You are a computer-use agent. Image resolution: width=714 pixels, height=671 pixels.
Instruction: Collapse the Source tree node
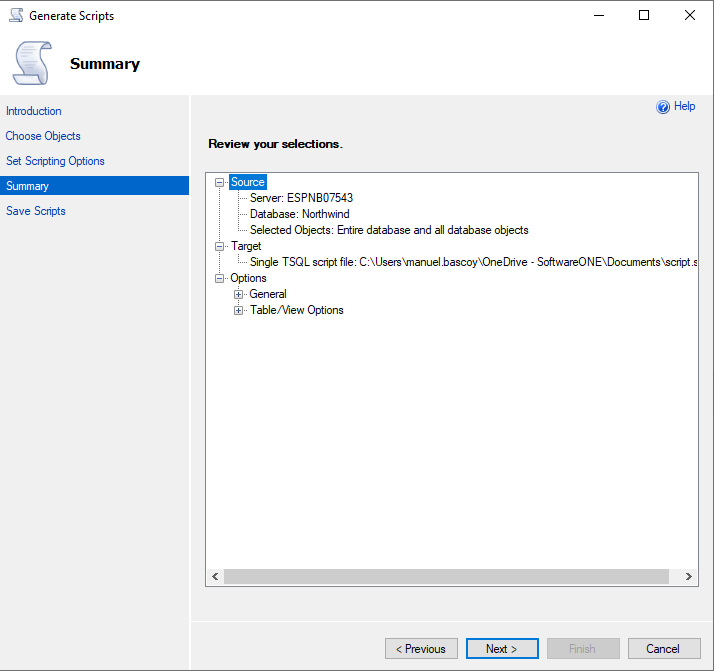(x=220, y=182)
